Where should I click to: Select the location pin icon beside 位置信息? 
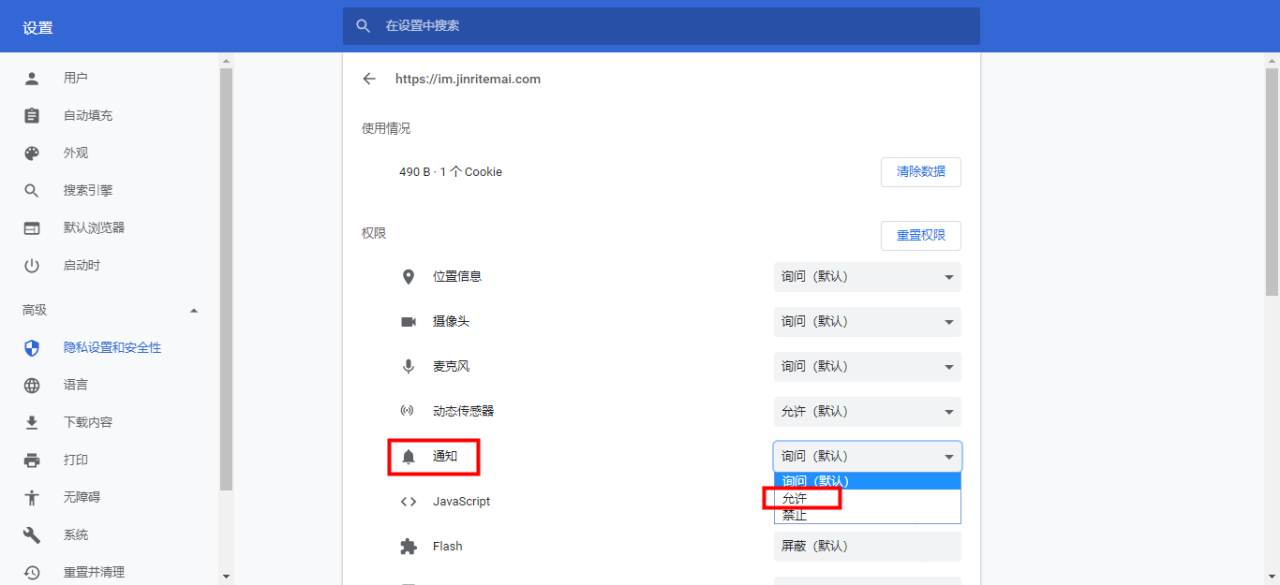pyautogui.click(x=408, y=276)
